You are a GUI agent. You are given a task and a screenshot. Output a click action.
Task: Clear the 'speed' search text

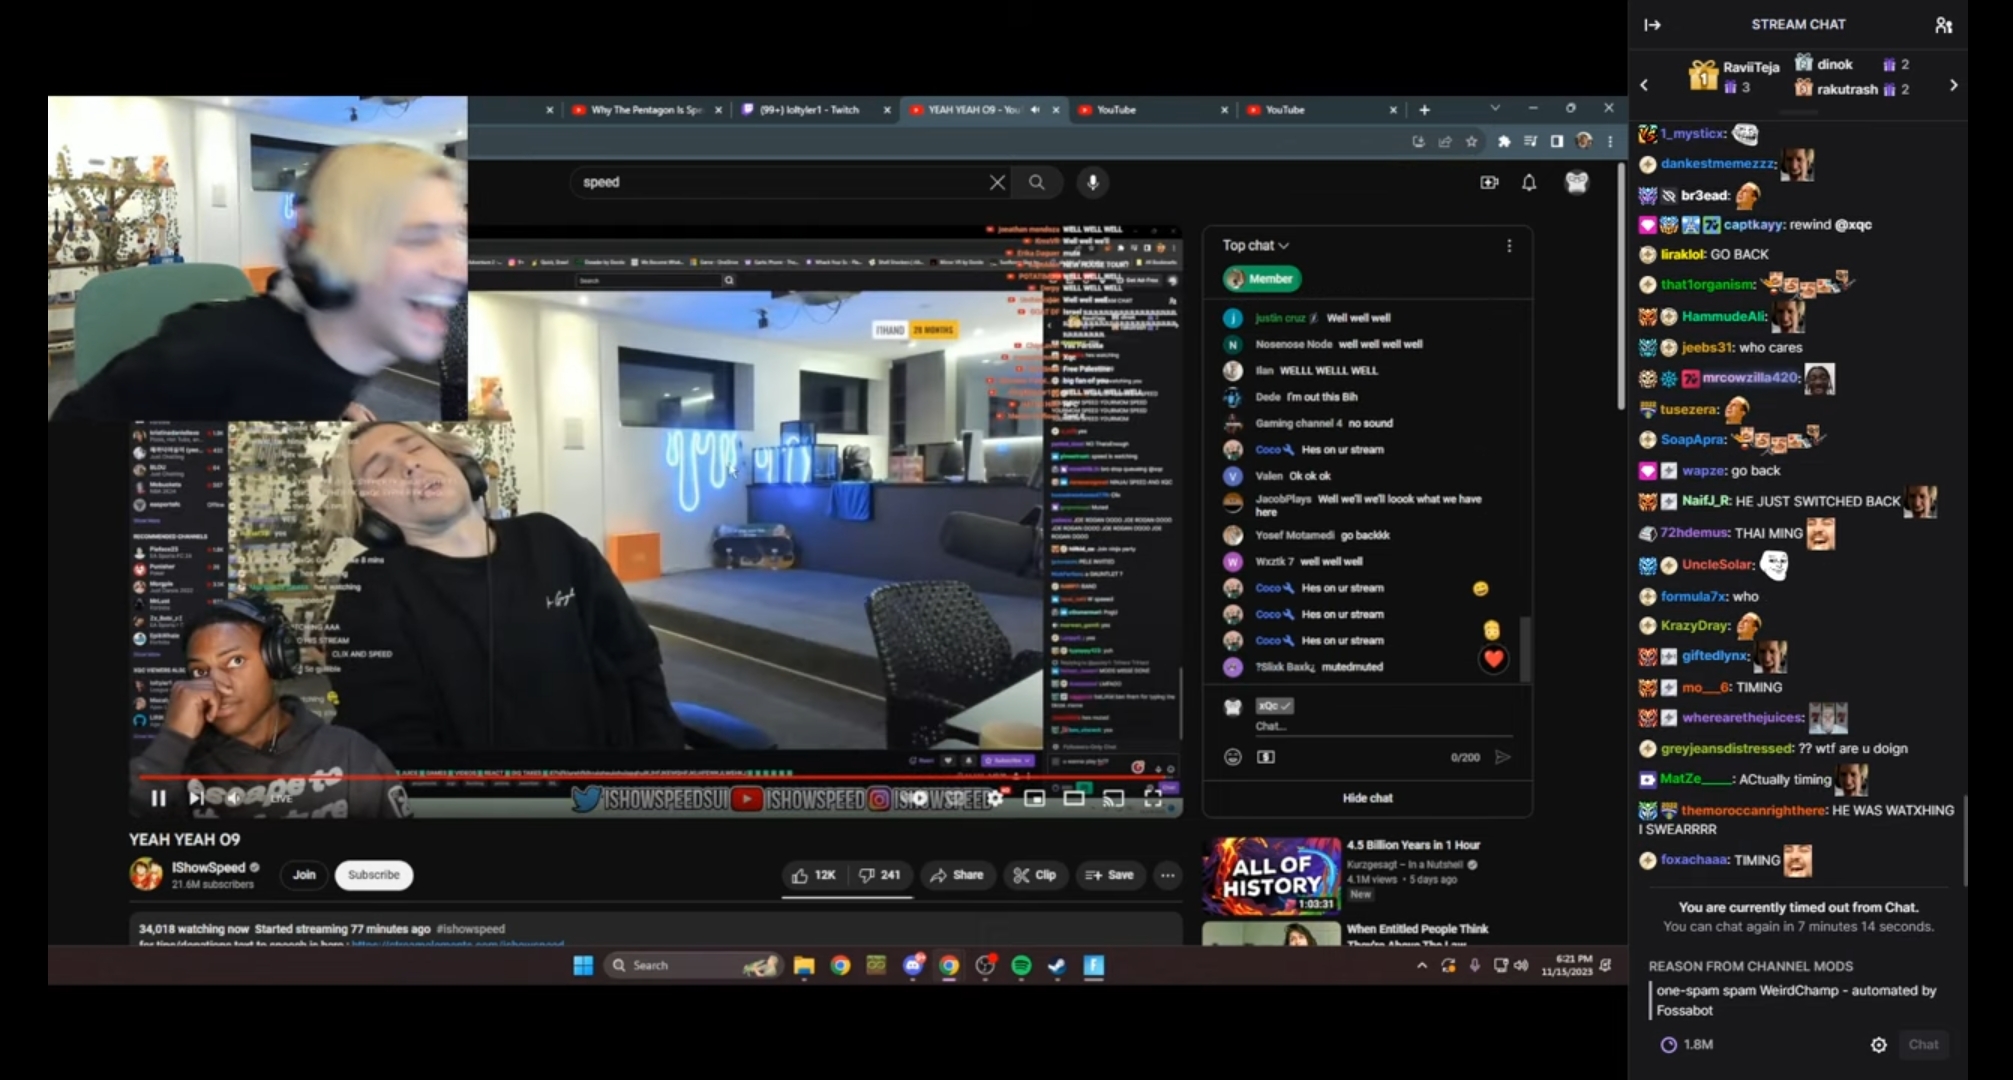pos(997,182)
